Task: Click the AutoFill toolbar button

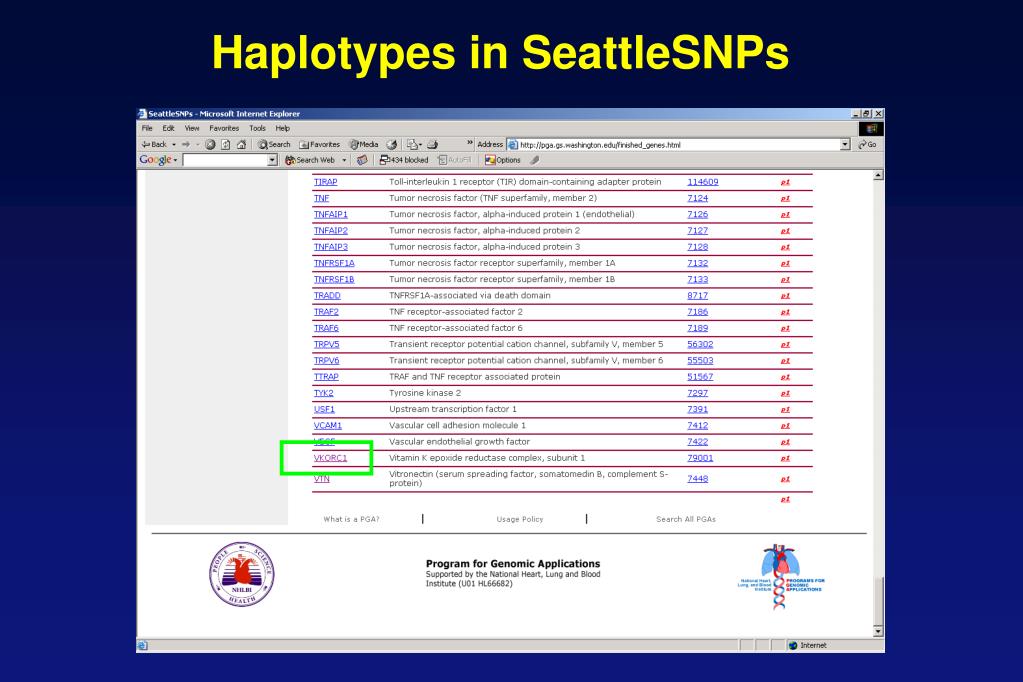Action: coord(455,160)
